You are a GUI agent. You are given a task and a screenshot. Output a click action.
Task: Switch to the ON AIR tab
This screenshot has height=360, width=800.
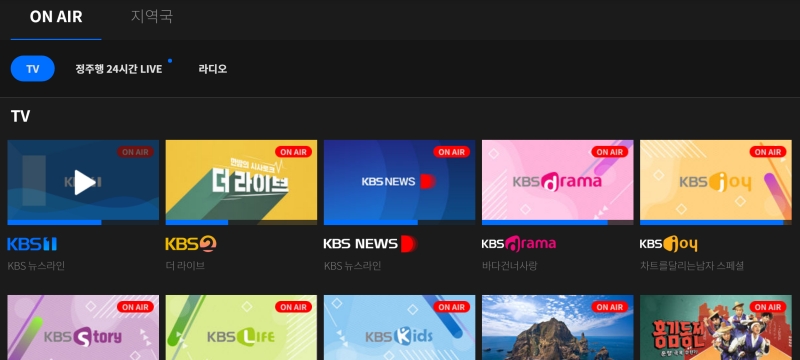tap(56, 17)
